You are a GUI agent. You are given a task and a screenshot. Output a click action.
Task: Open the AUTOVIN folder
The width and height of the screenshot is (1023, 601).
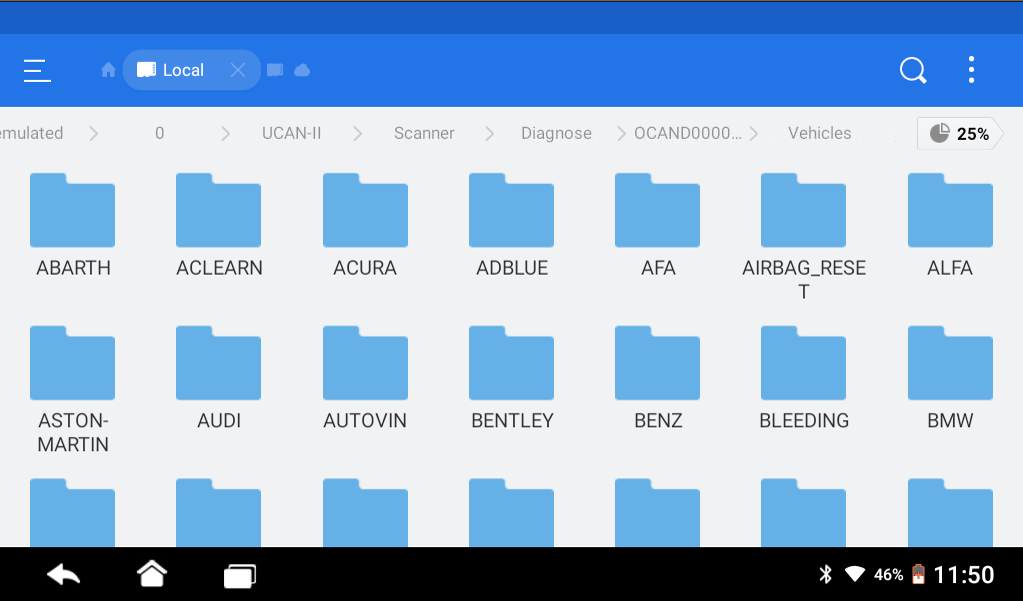click(x=365, y=378)
